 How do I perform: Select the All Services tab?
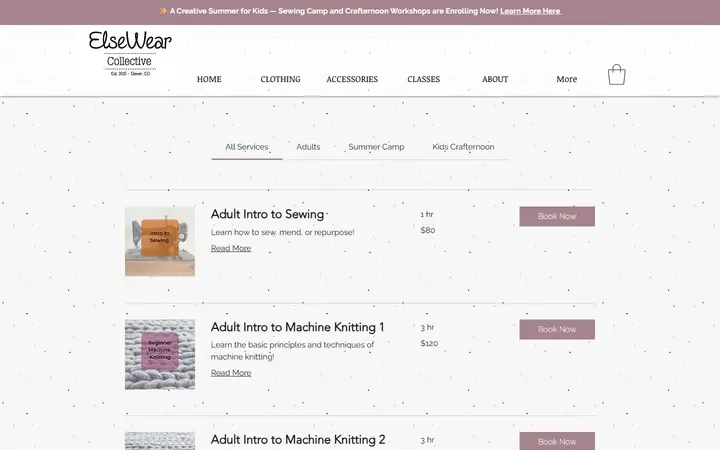pyautogui.click(x=247, y=147)
